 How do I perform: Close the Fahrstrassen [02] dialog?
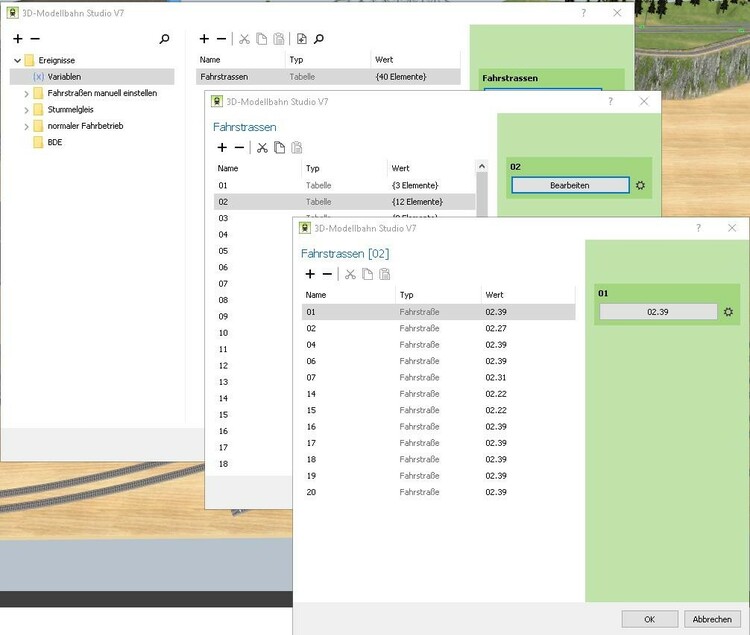[732, 228]
